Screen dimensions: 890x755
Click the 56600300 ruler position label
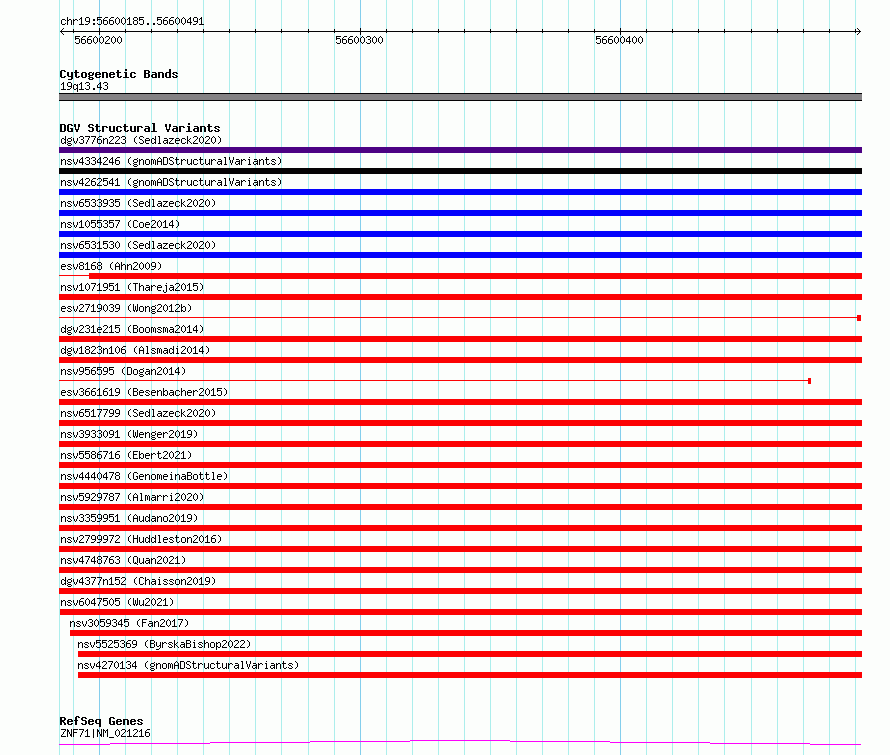(359, 40)
